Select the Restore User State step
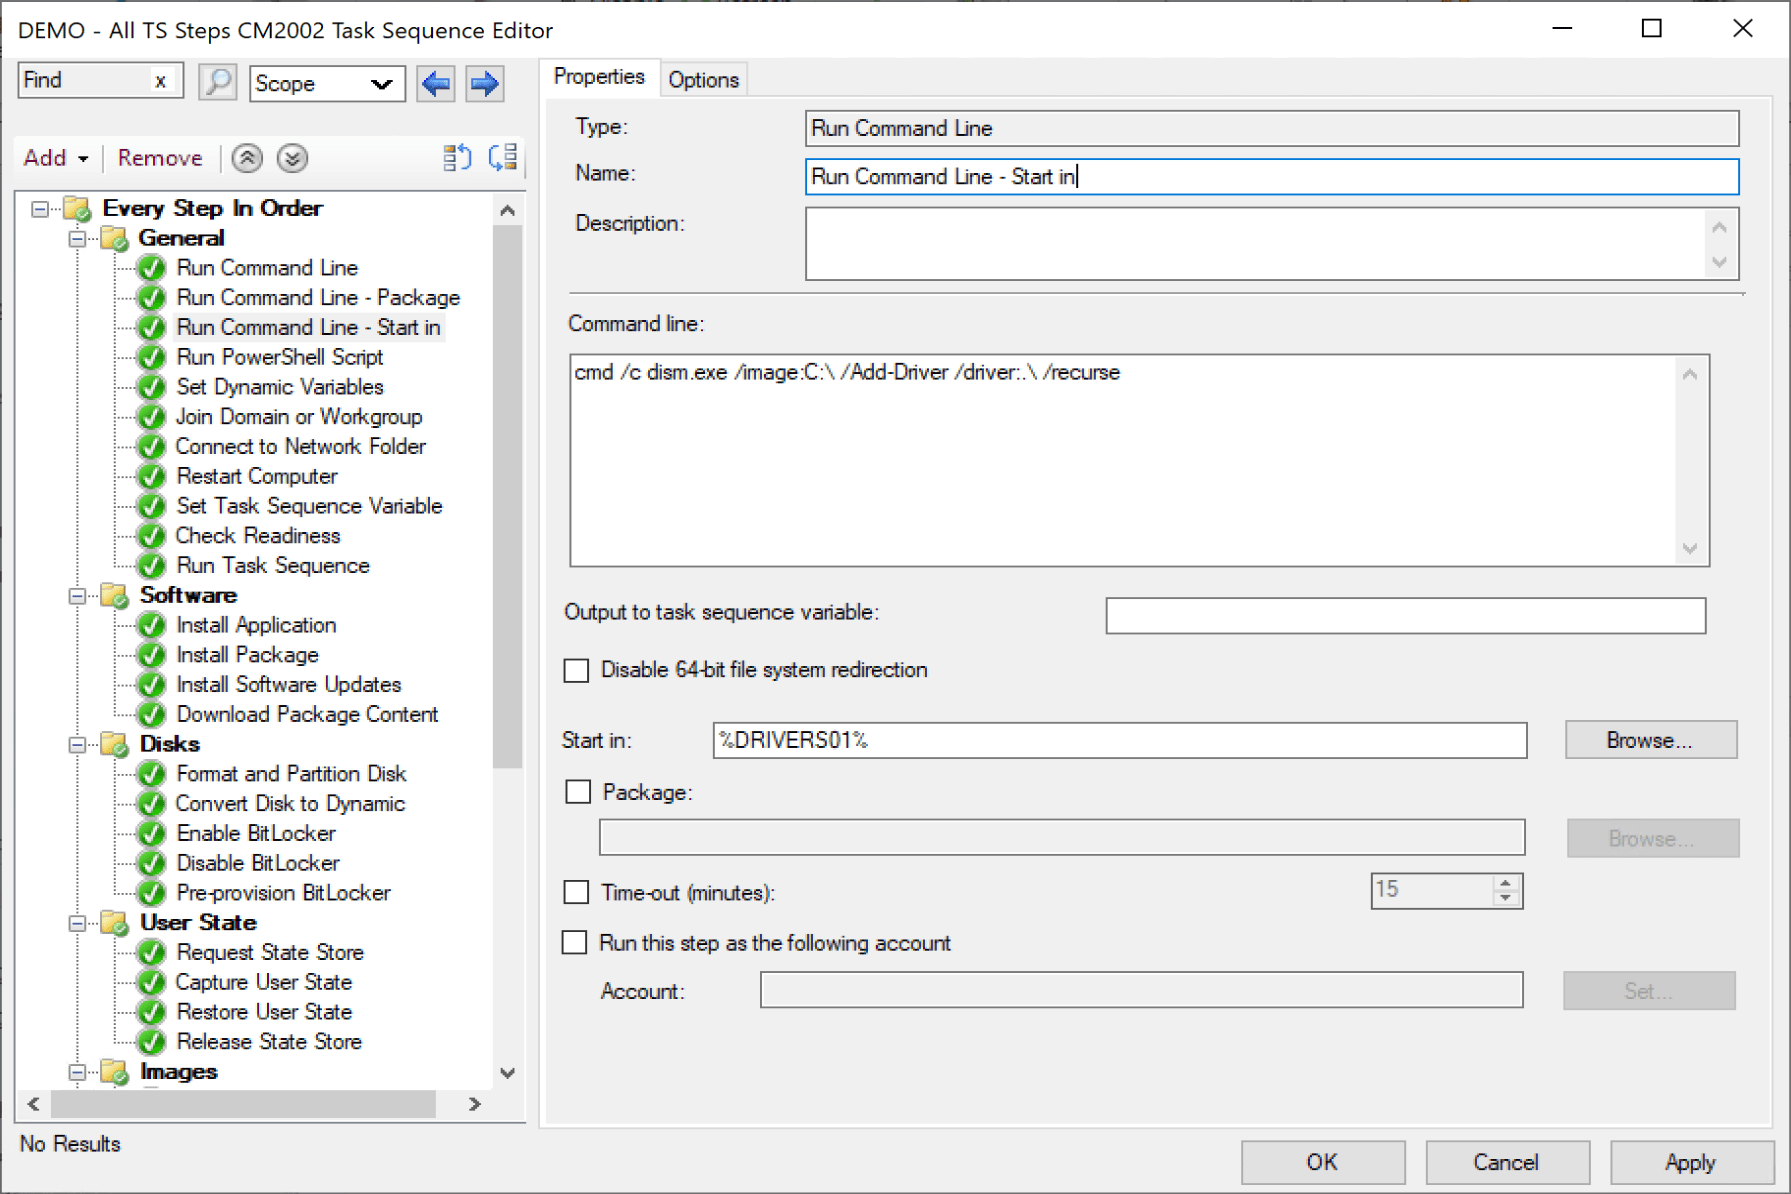 click(x=263, y=1012)
